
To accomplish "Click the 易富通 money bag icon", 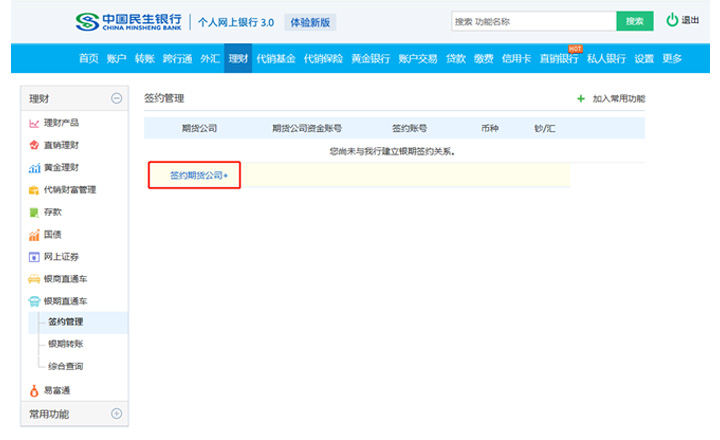I will pos(34,390).
